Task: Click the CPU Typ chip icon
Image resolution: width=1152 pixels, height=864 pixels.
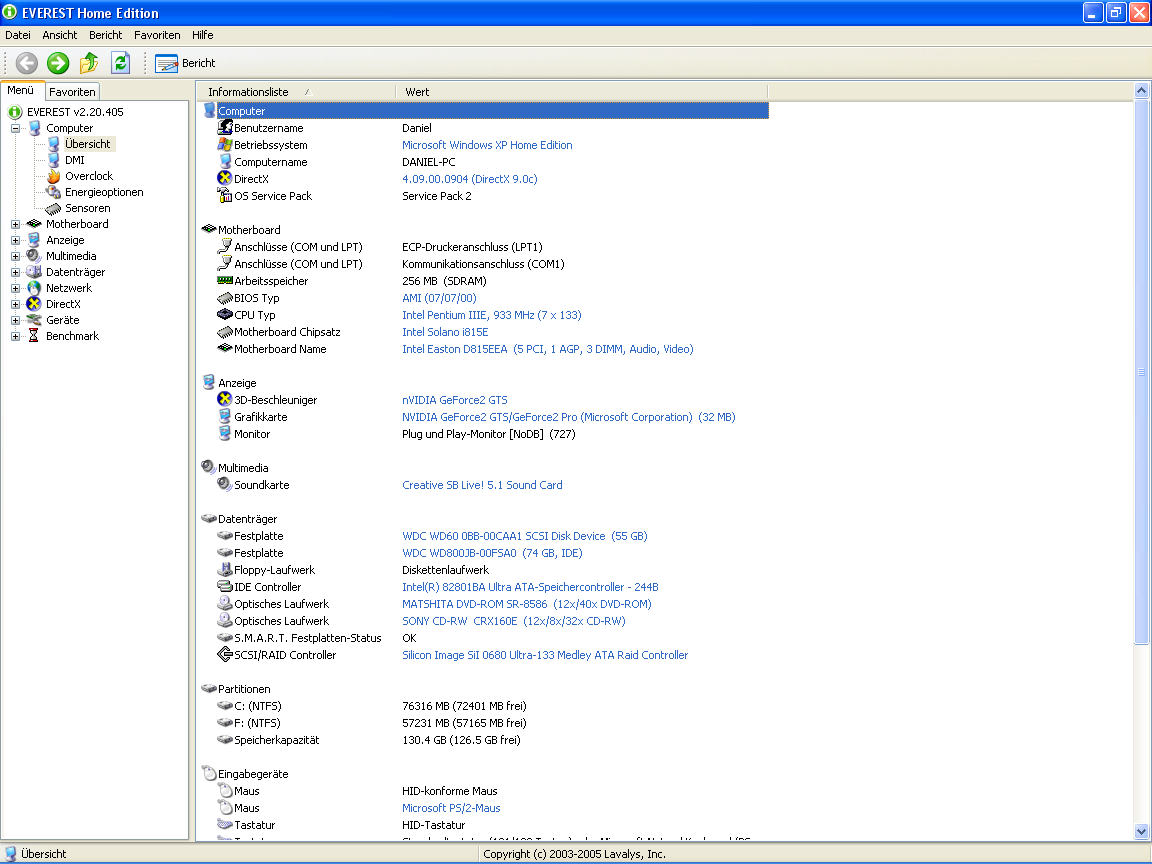Action: 225,314
